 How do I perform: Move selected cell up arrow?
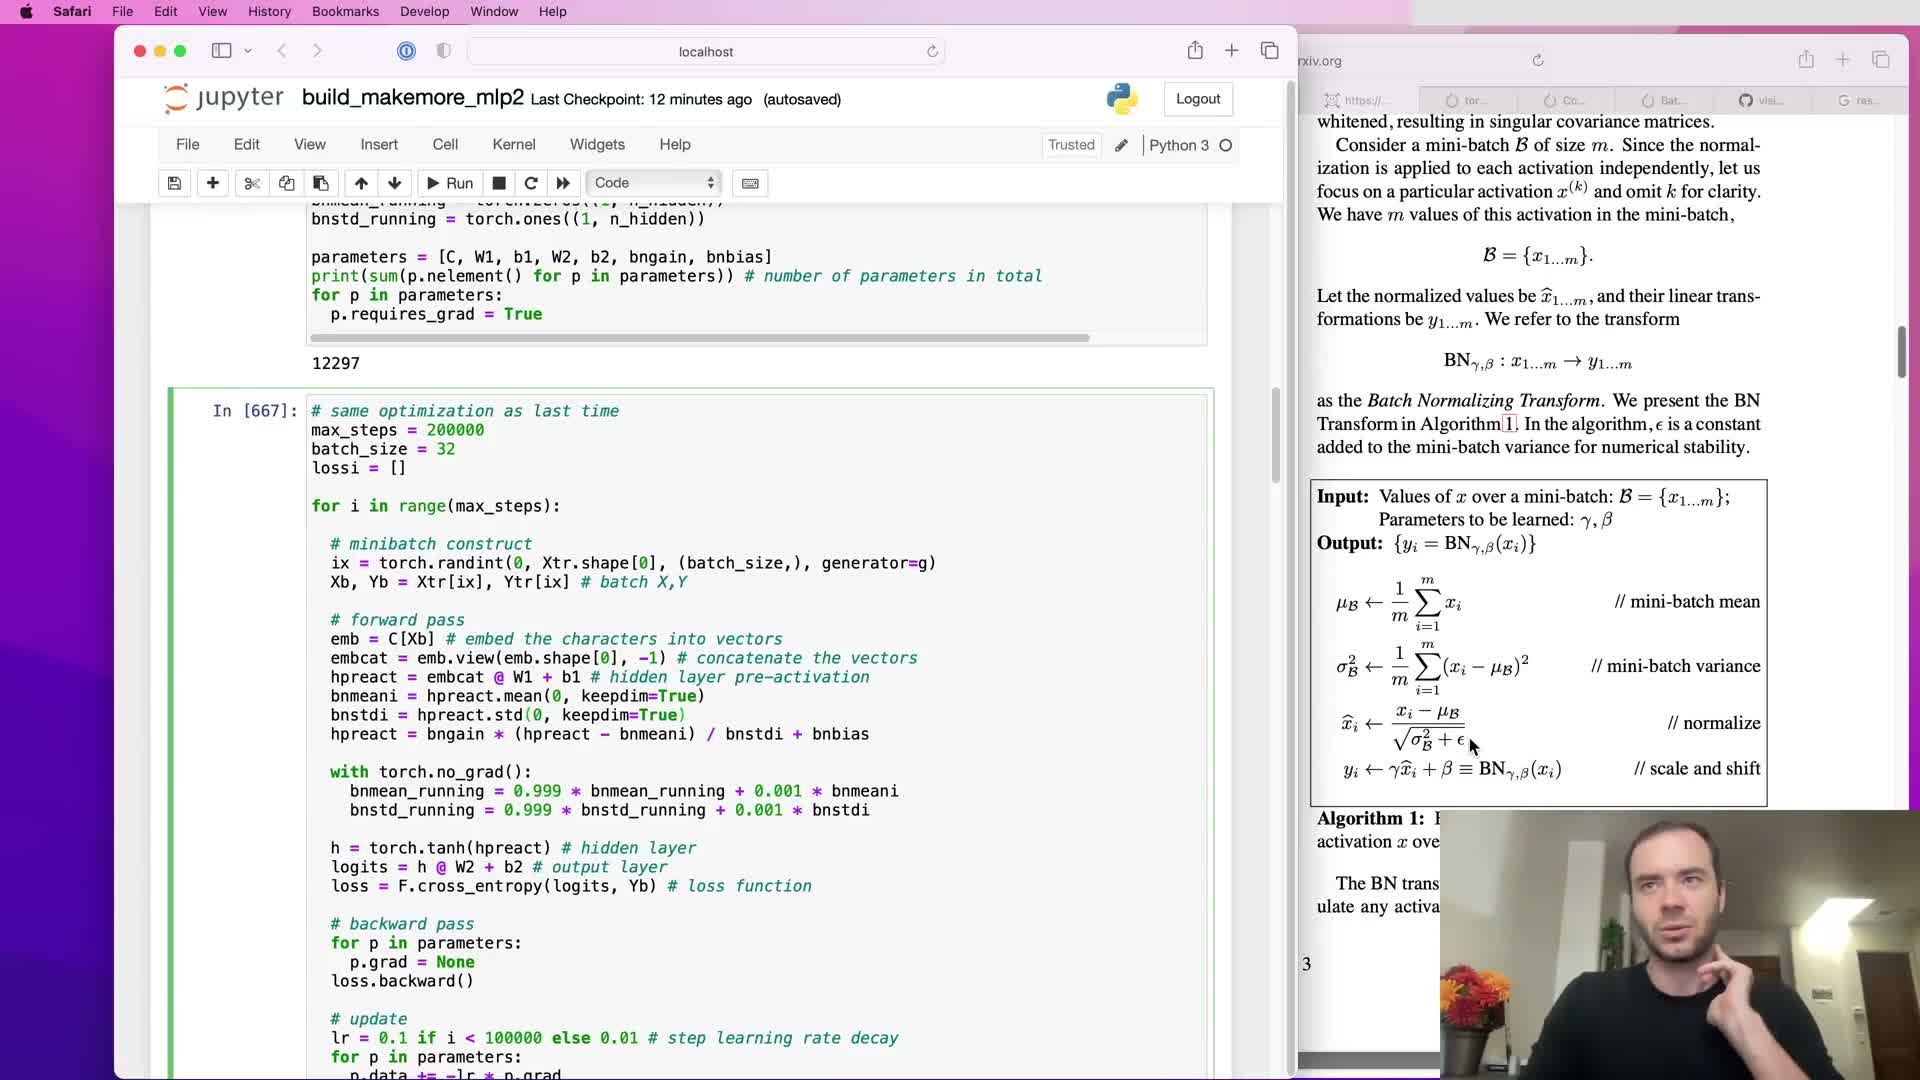pos(361,183)
